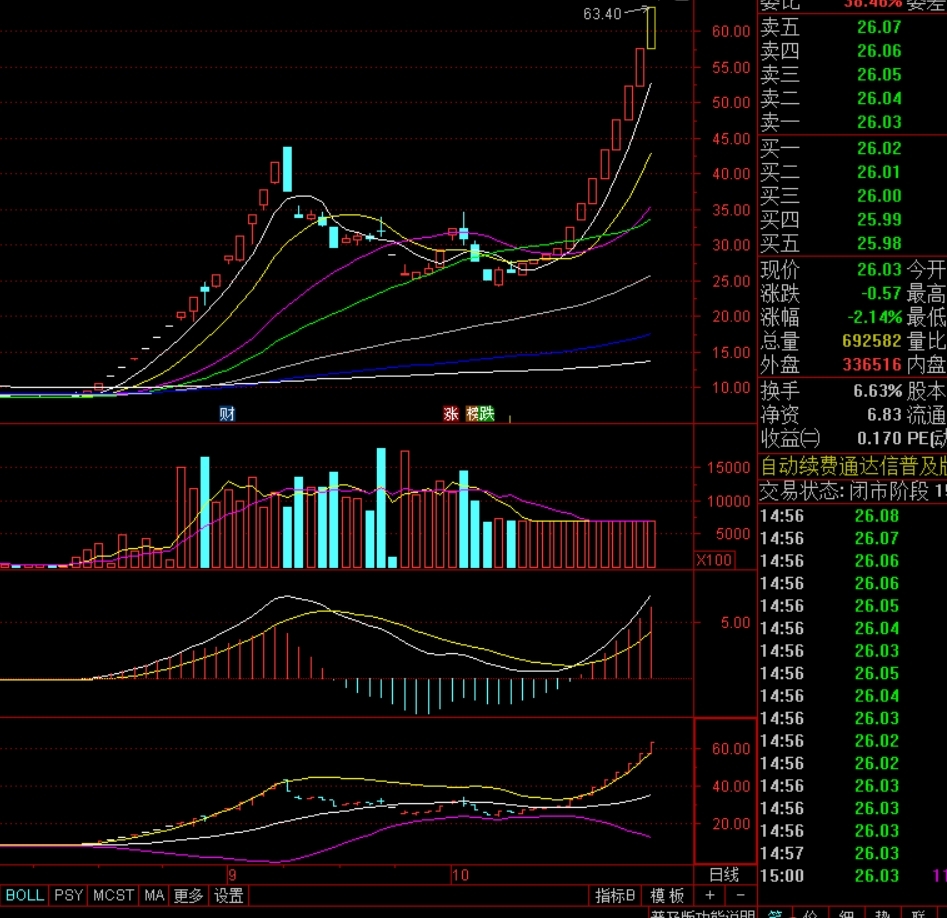
Task: Click the 净资 value 6.83
Action: point(884,414)
